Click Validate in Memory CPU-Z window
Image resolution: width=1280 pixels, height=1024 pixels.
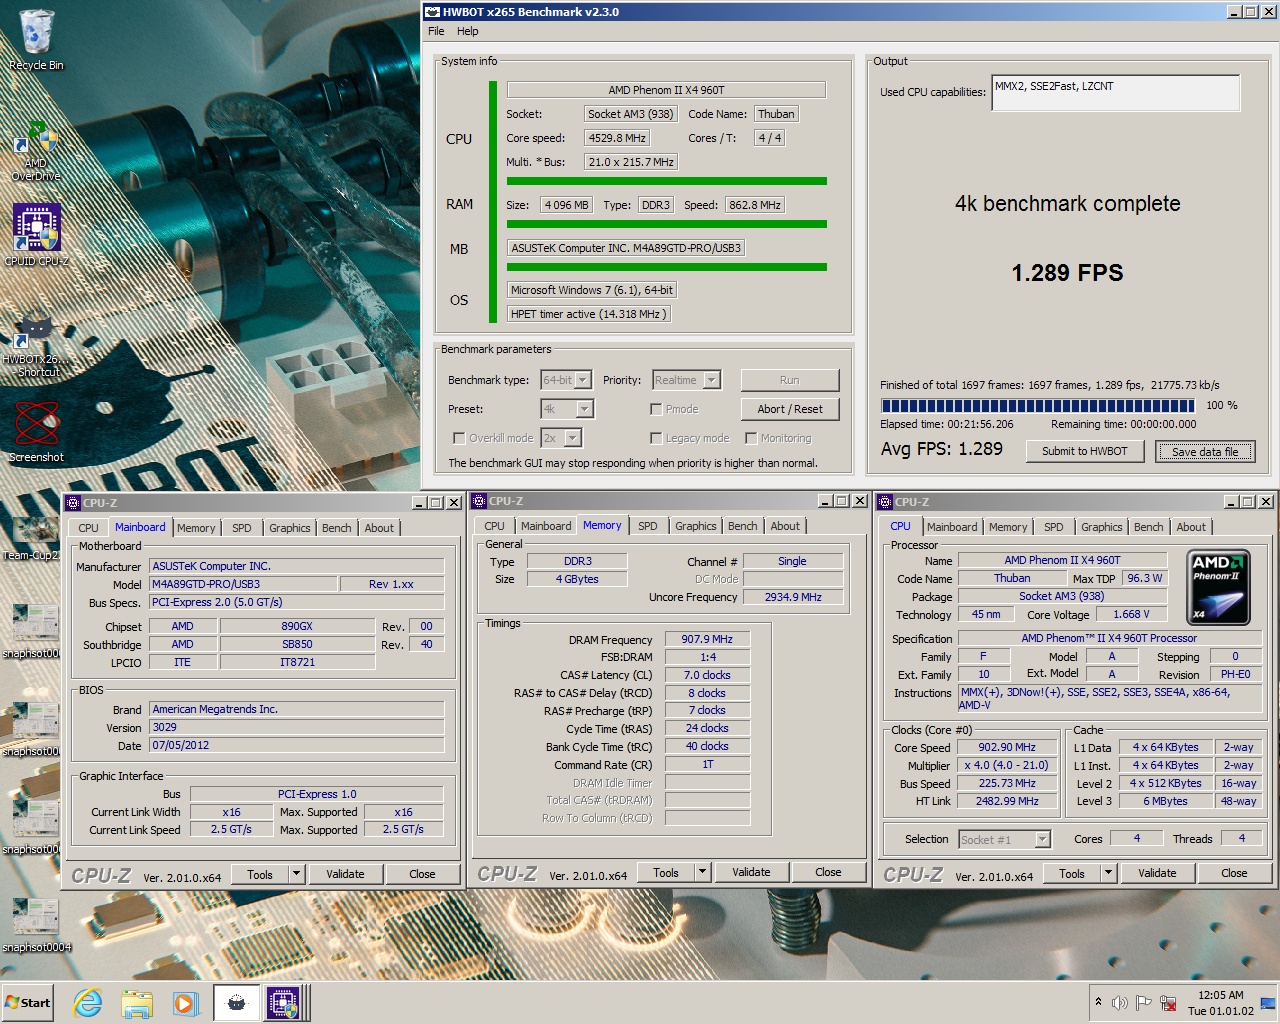coord(751,872)
